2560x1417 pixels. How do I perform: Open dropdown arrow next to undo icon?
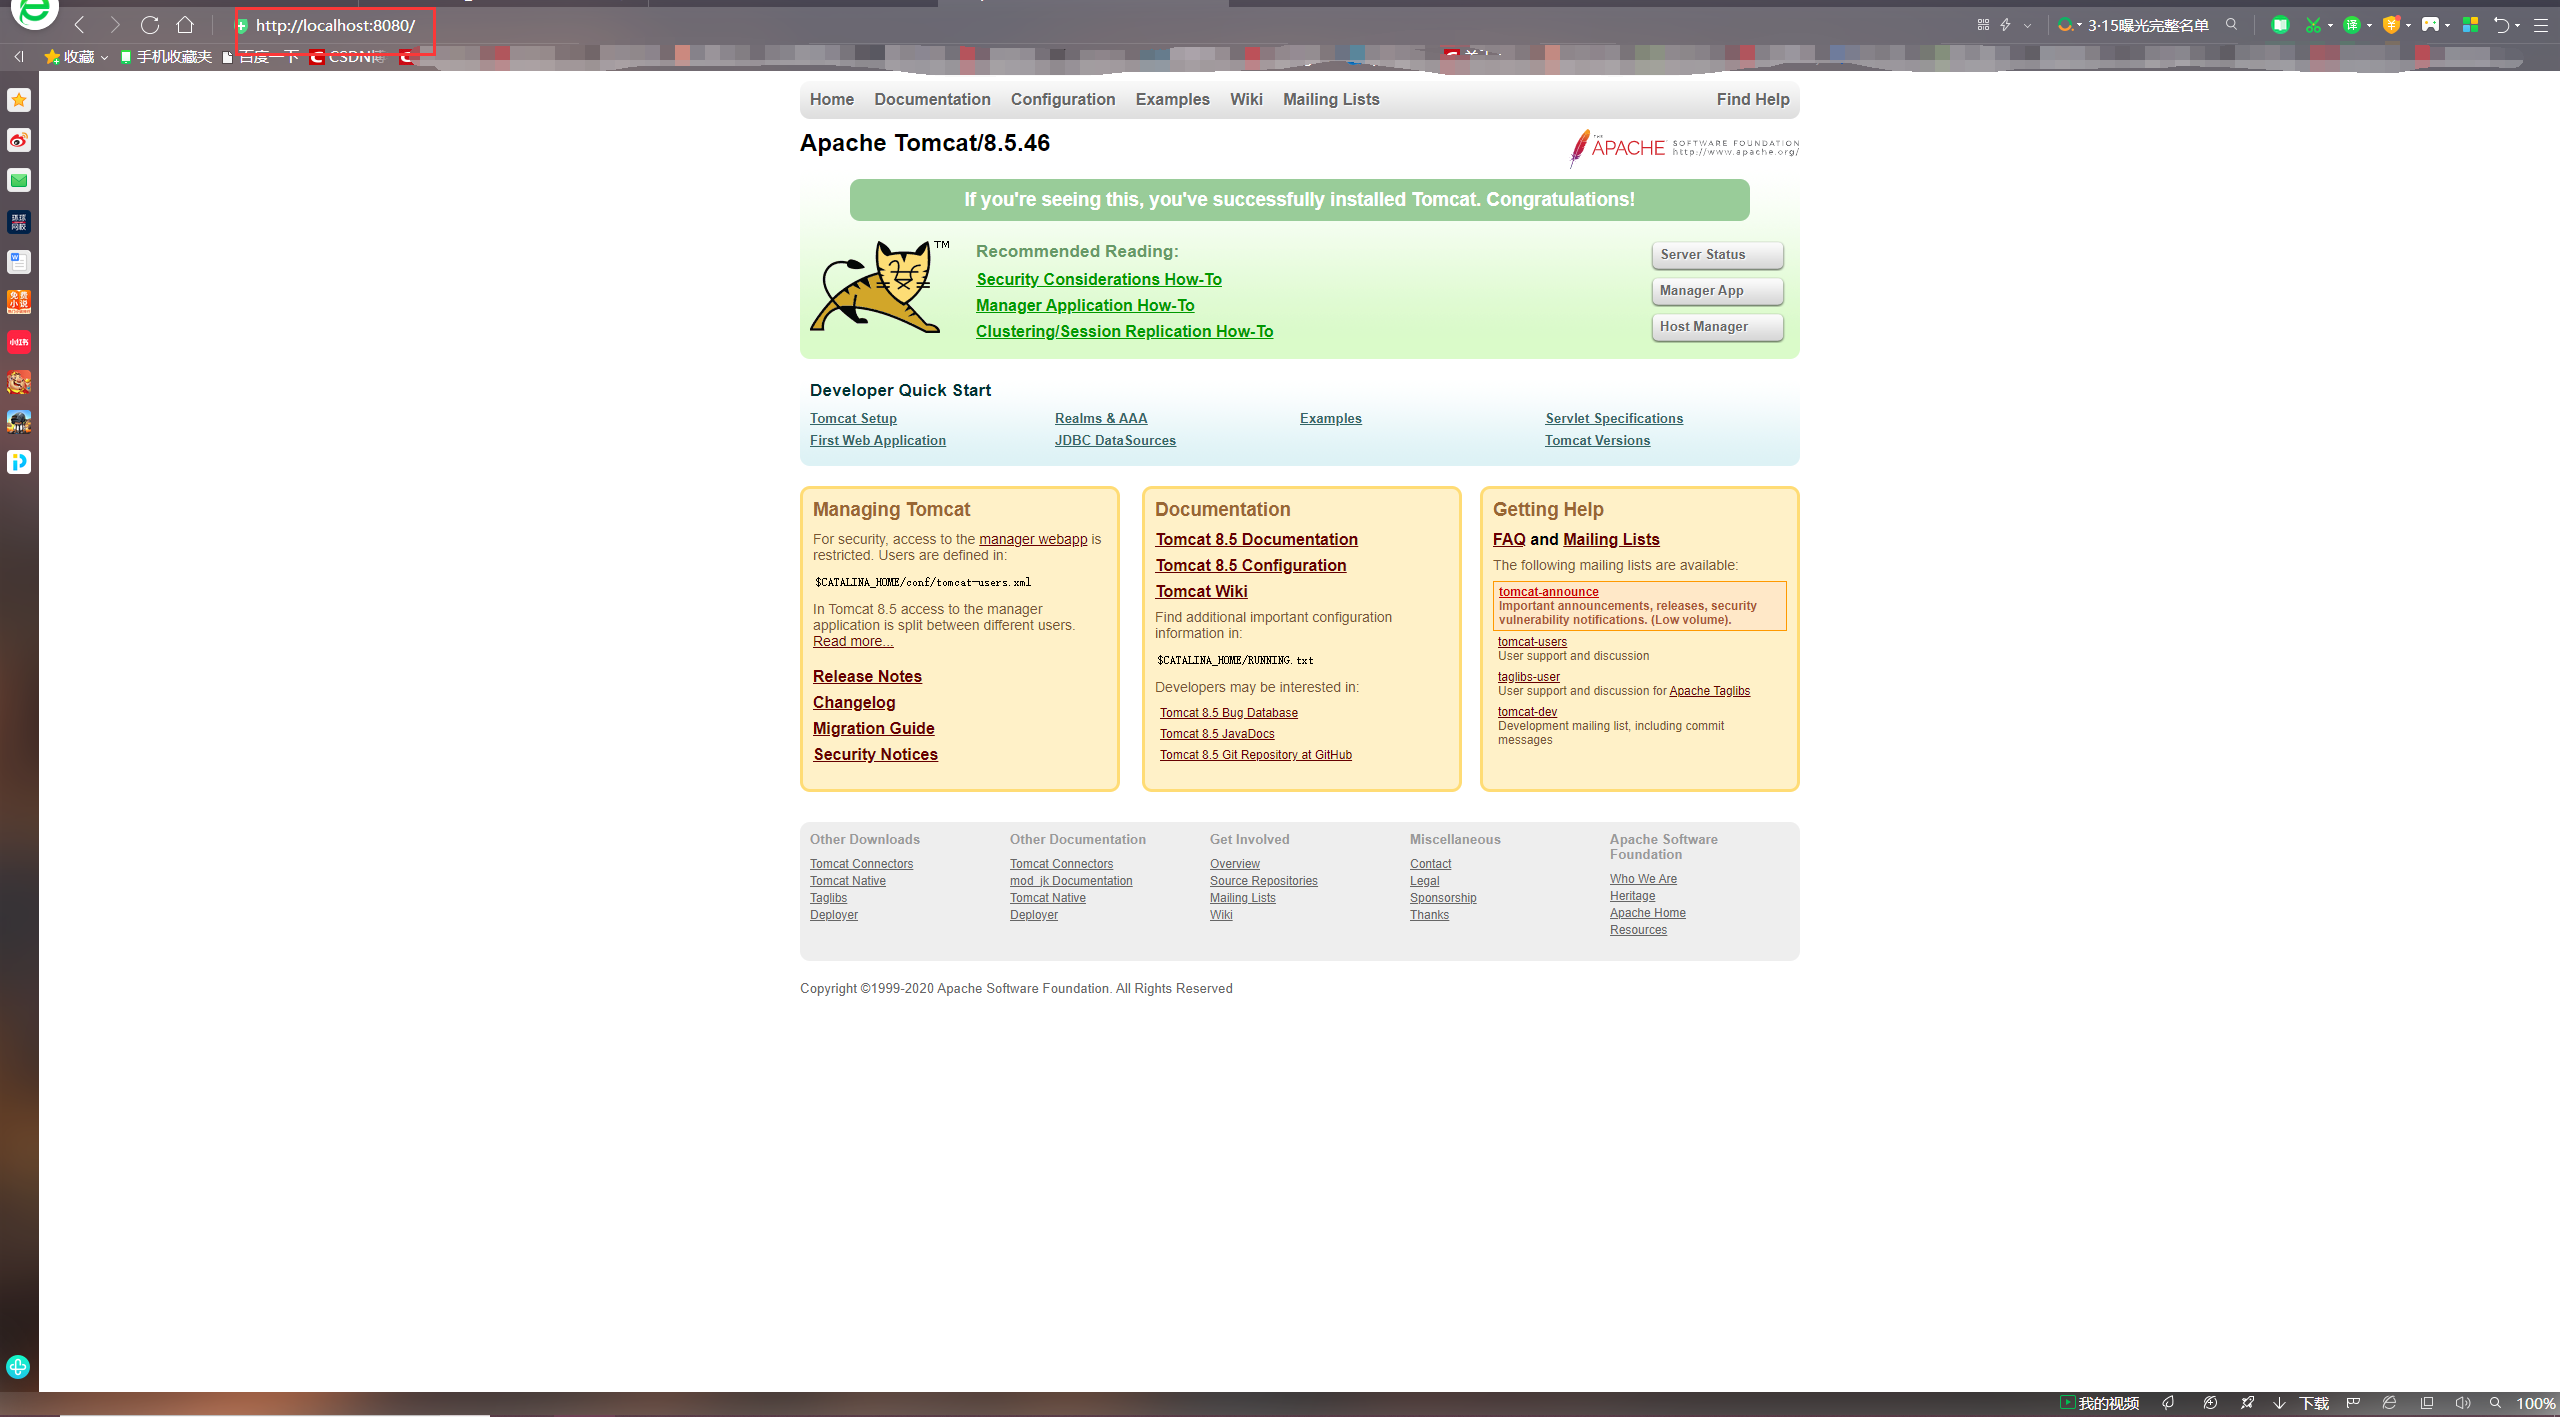tap(2517, 26)
